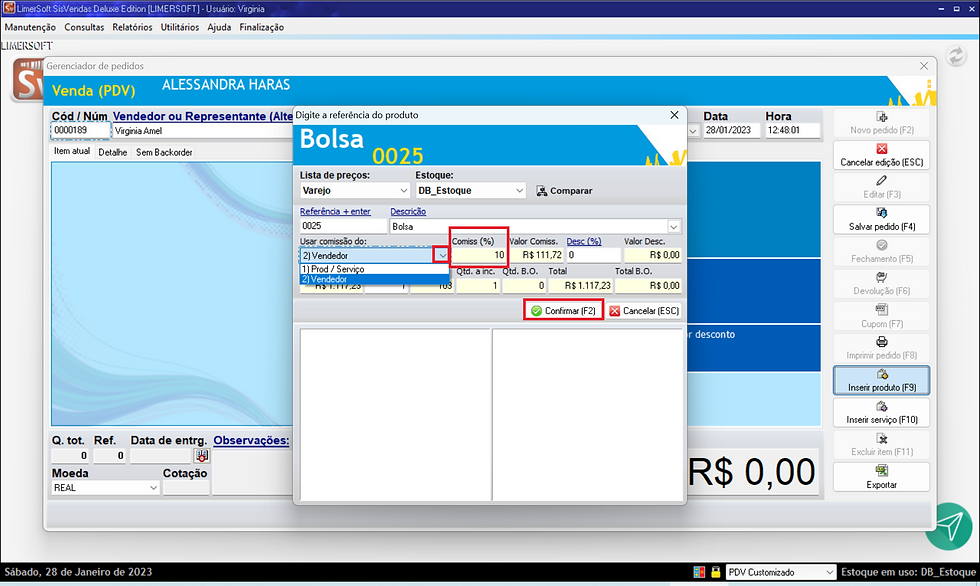Click the Qtd. a inc. field

pos(478,286)
